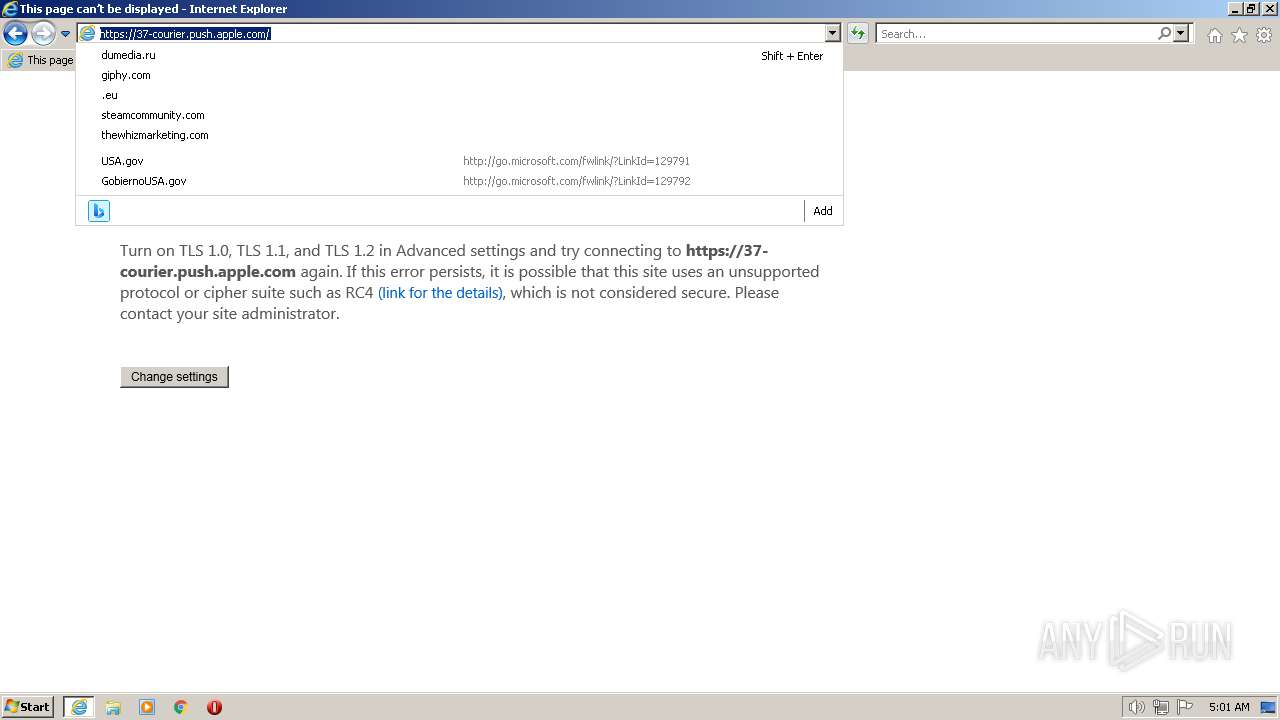Select the GobiernoUSA.gov favorites entry
The width and height of the screenshot is (1280, 720).
coord(460,181)
